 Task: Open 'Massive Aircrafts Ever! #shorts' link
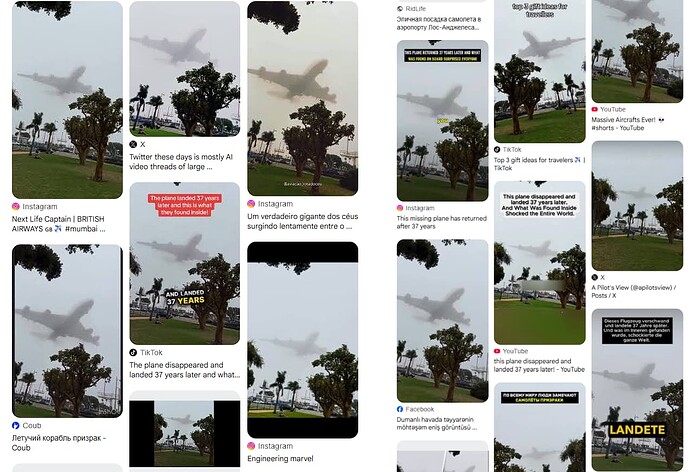click(x=628, y=124)
